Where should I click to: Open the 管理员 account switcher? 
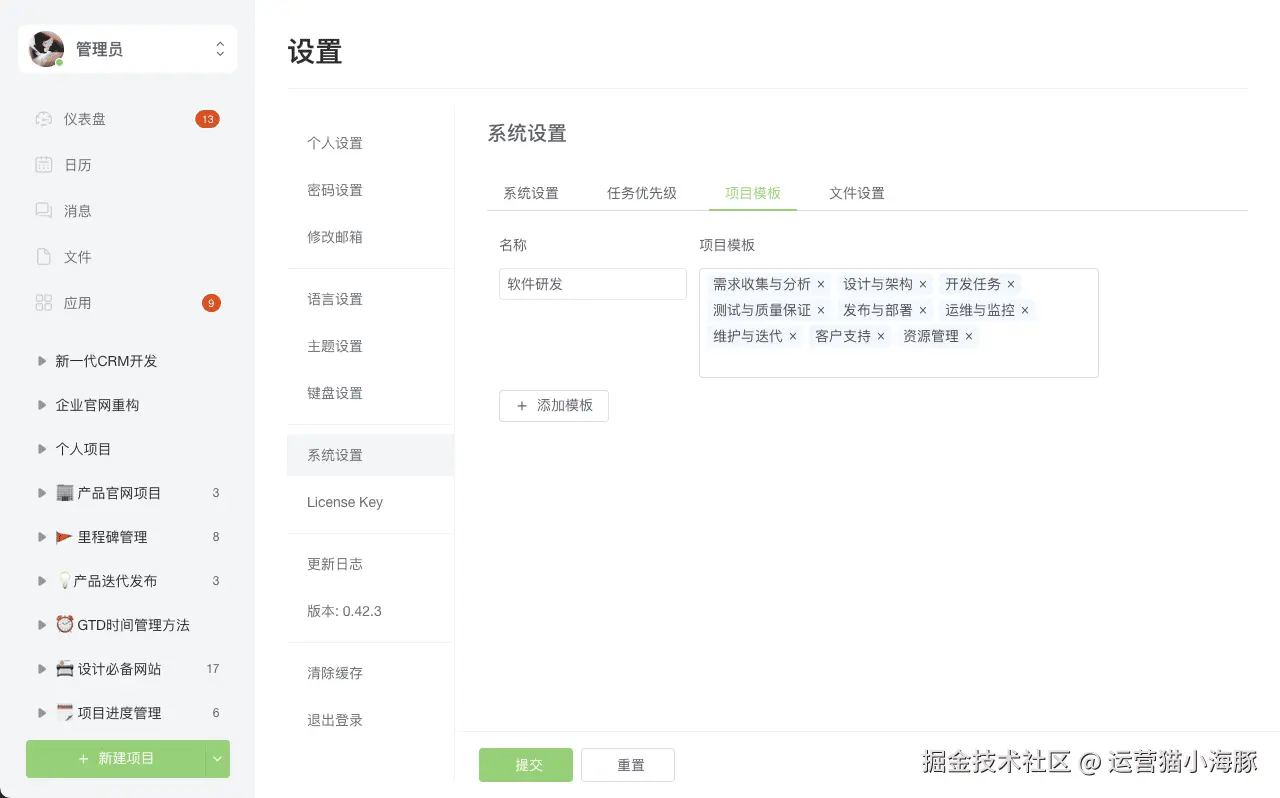pos(220,49)
